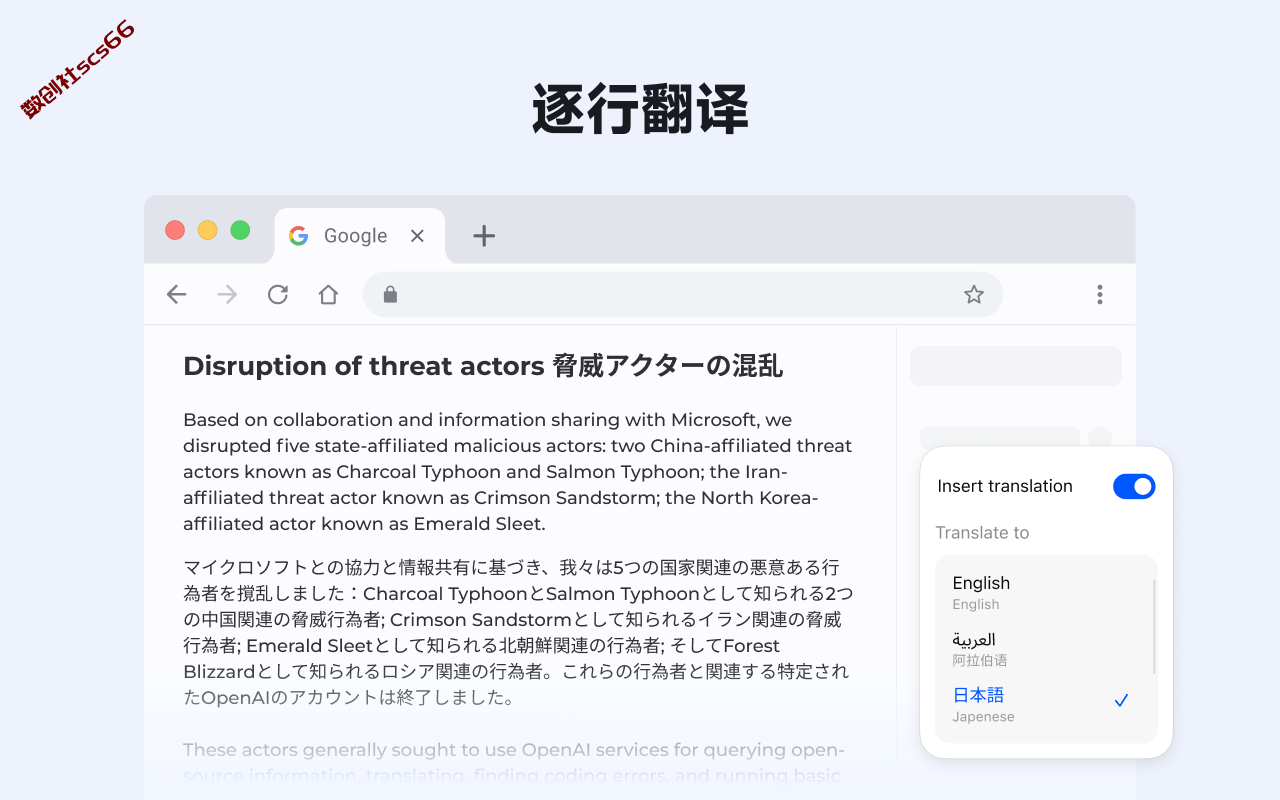
Task: Click the language list scrollbar
Action: pyautogui.click(x=1154, y=626)
